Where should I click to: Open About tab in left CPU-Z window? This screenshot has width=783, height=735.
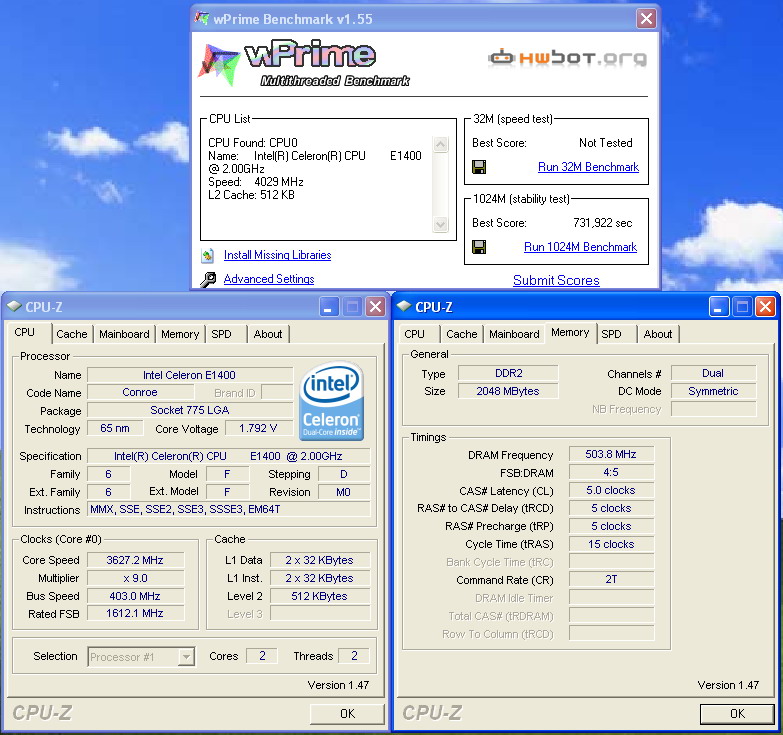(x=268, y=334)
